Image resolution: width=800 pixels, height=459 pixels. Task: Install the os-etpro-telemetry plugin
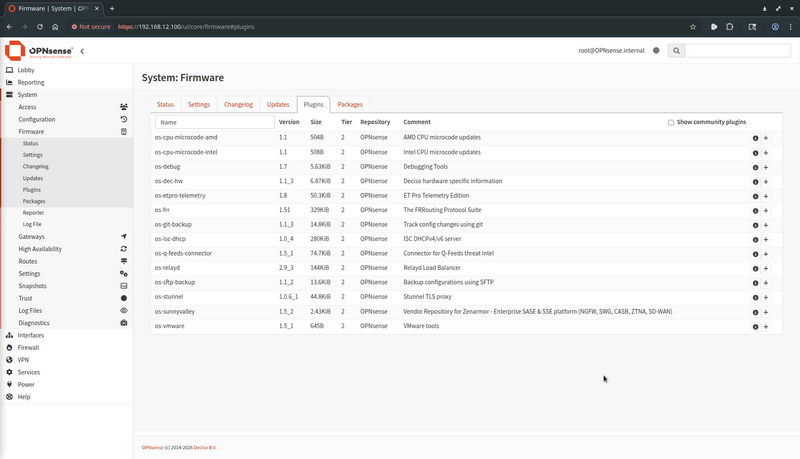(x=766, y=196)
